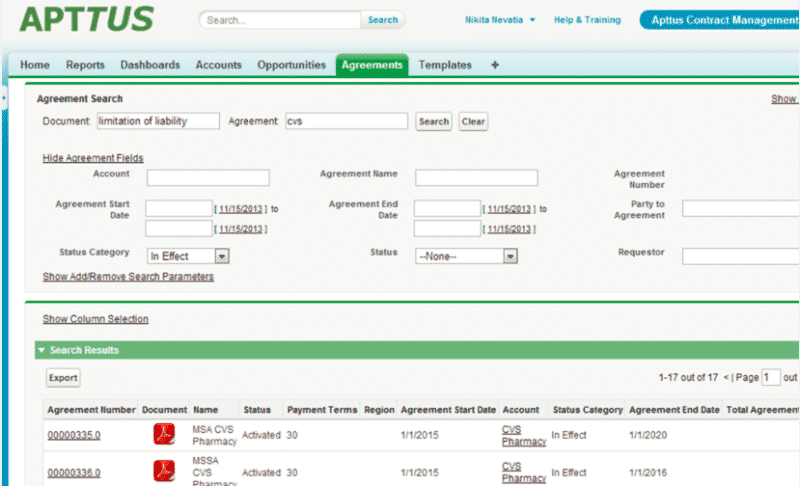Open PDF icon for MSA CVS Pharmacy
This screenshot has width=800, height=486.
tap(162, 435)
